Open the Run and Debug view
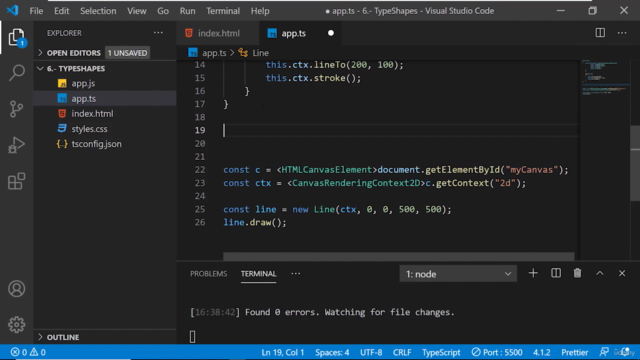The image size is (640, 360). [x=16, y=145]
